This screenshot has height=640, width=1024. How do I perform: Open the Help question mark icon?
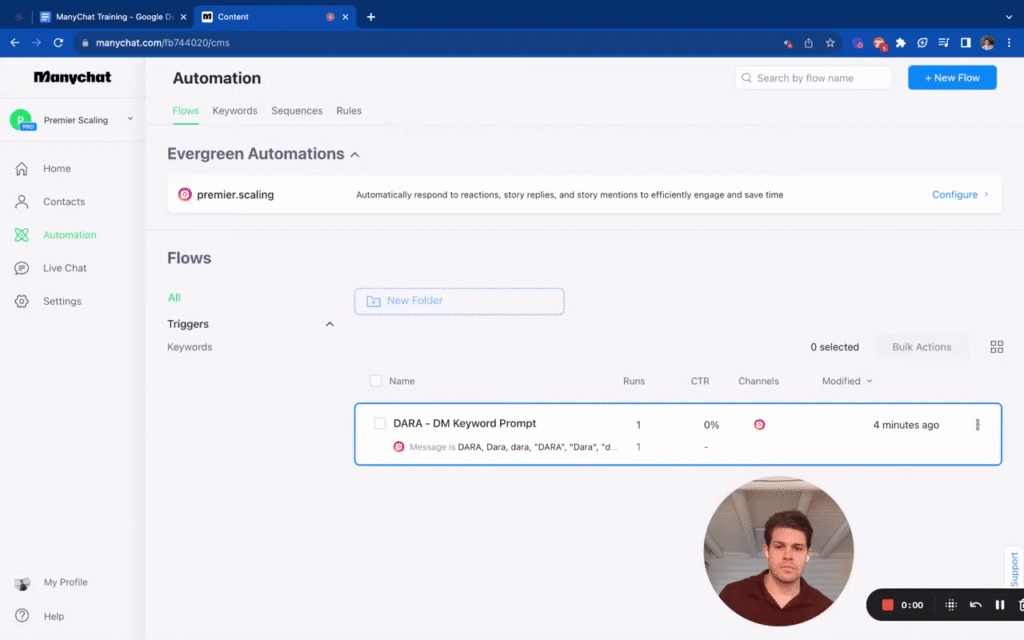(22, 616)
